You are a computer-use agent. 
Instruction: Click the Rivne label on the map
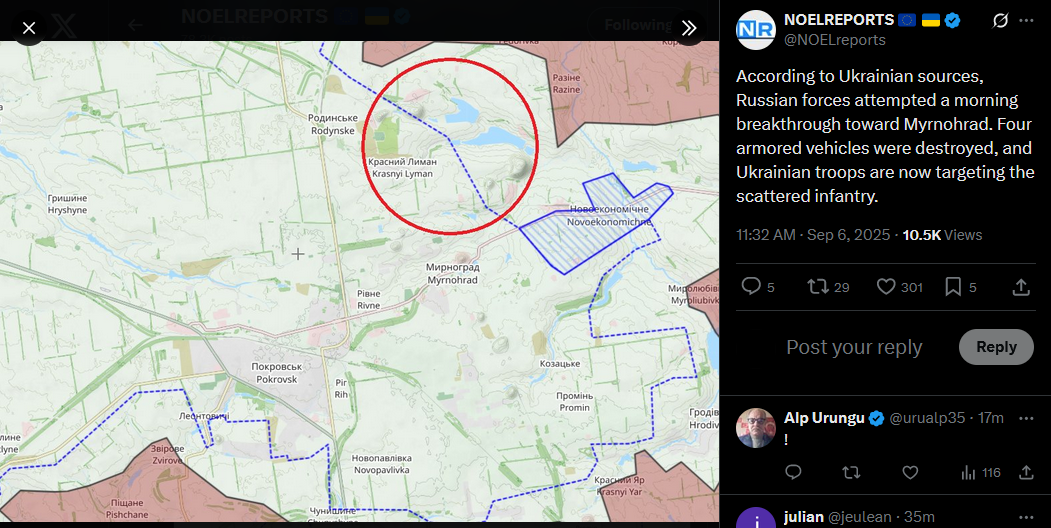369,300
